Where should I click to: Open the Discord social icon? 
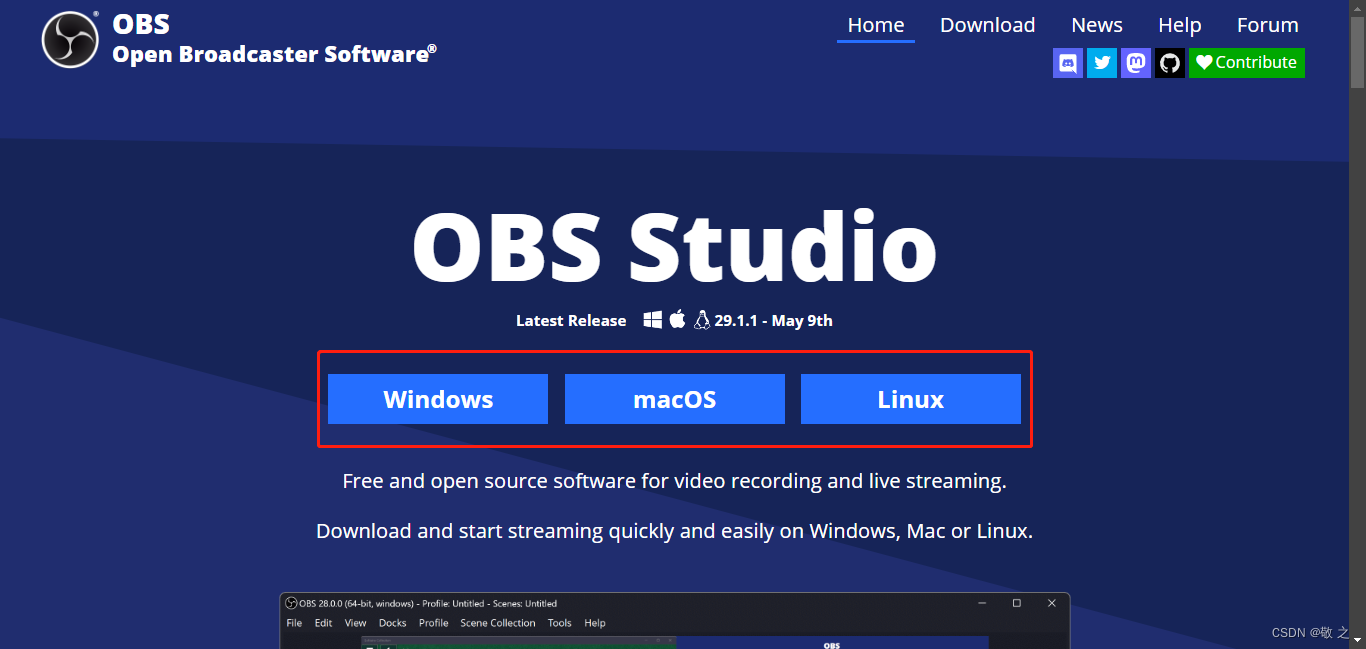click(1068, 63)
